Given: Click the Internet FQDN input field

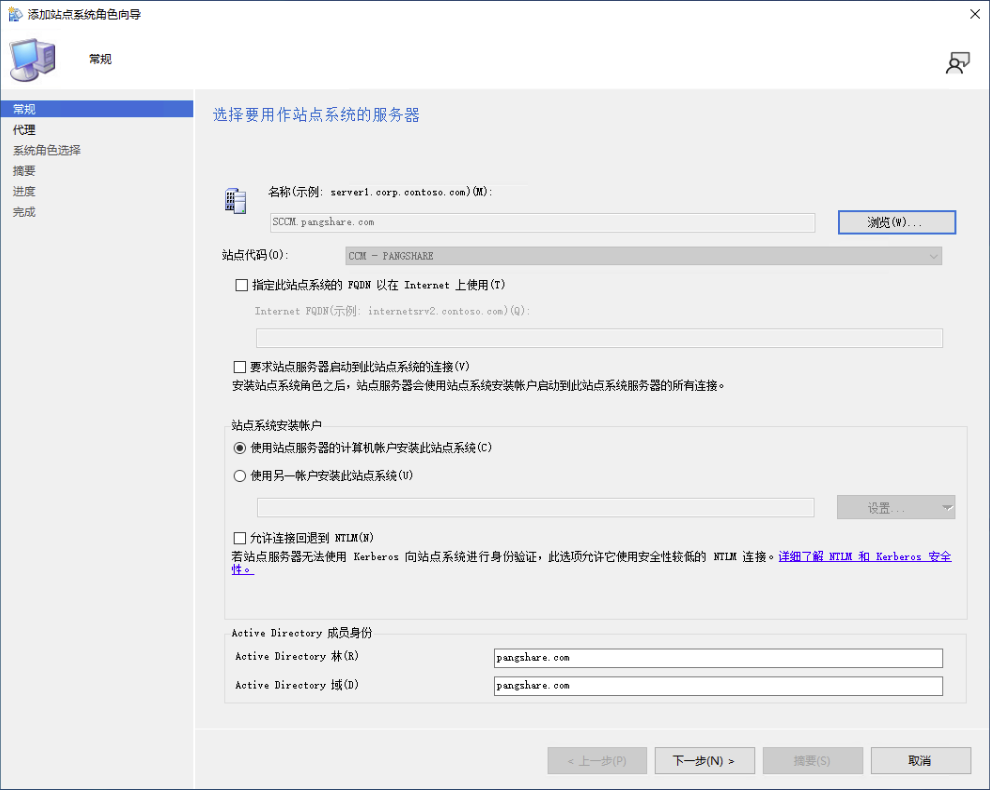Looking at the screenshot, I should [599, 338].
